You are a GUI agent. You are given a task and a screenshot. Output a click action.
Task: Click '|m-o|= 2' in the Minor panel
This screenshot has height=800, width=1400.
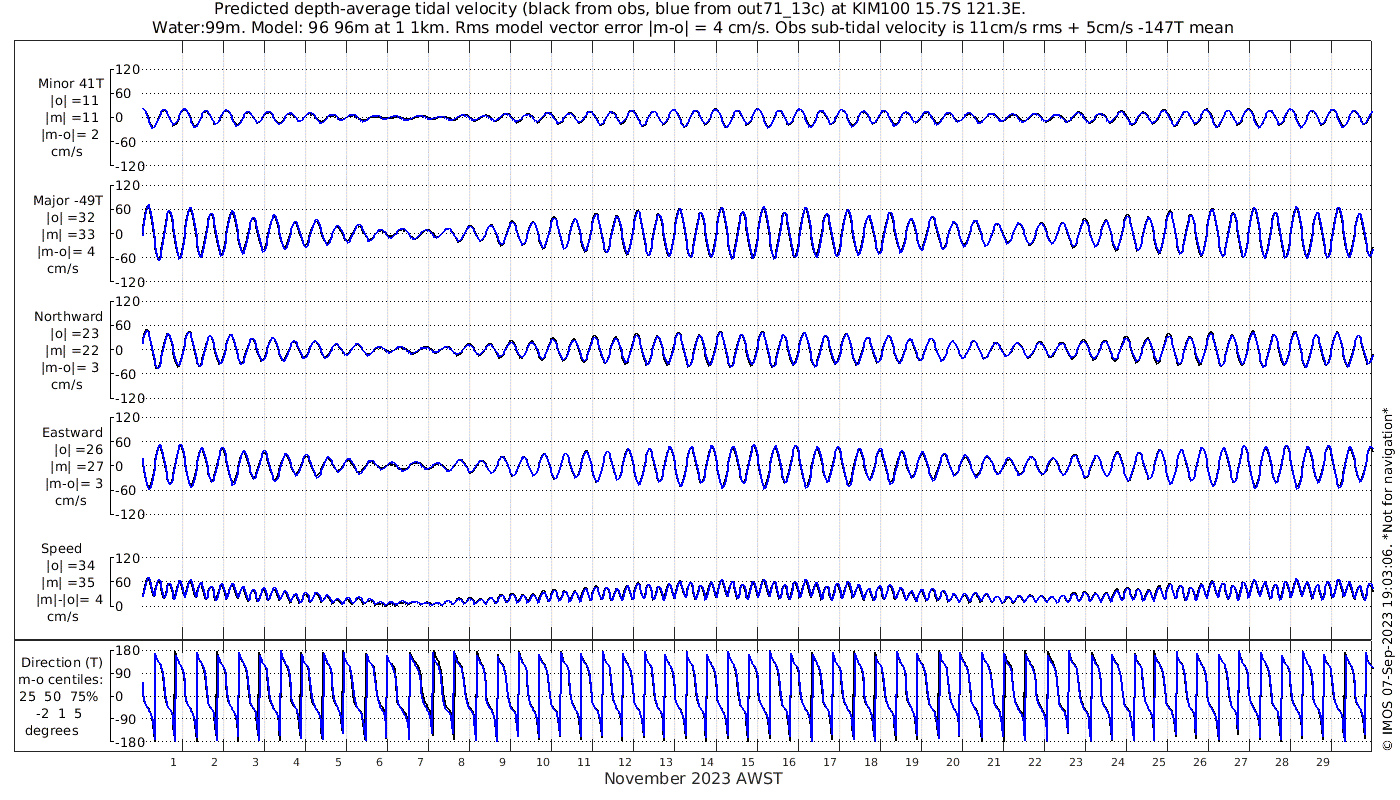pyautogui.click(x=70, y=135)
